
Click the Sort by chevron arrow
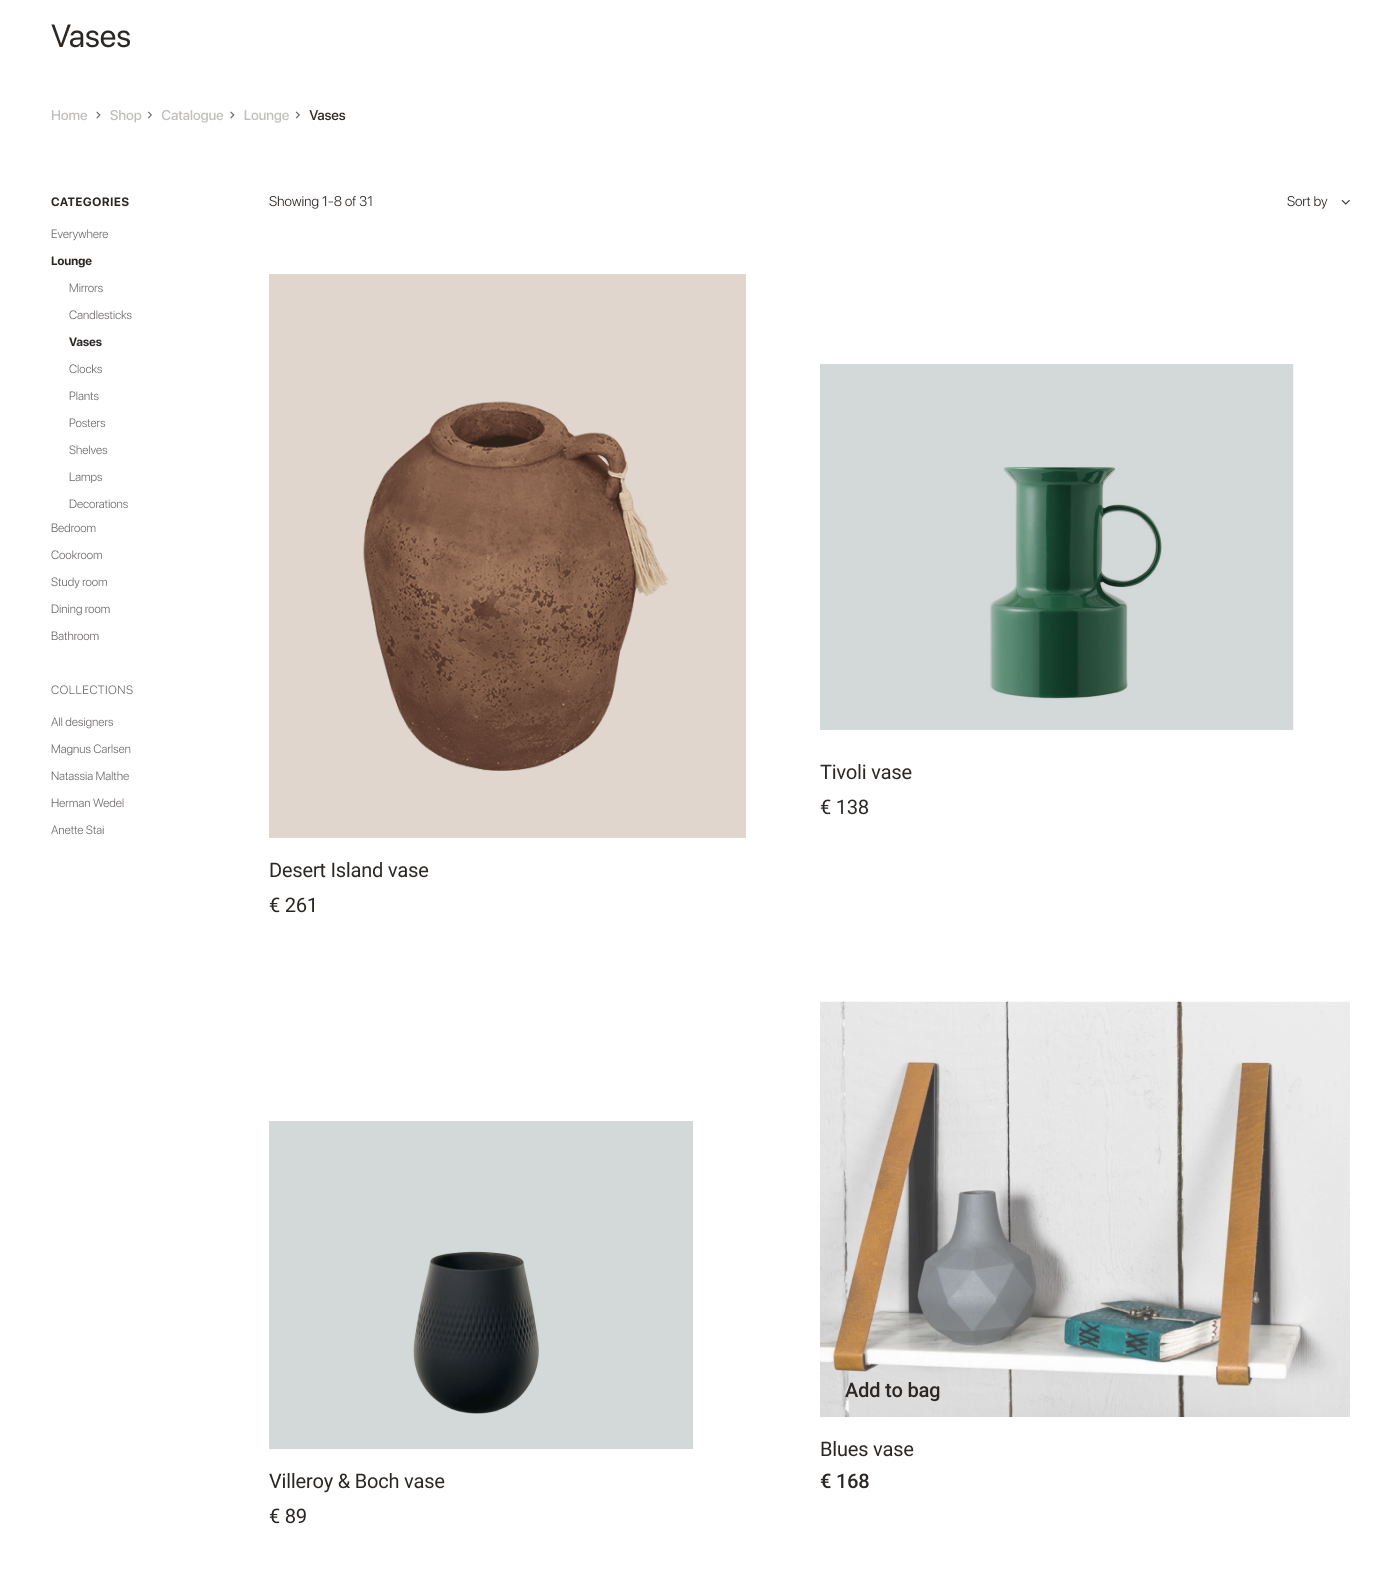(1345, 202)
